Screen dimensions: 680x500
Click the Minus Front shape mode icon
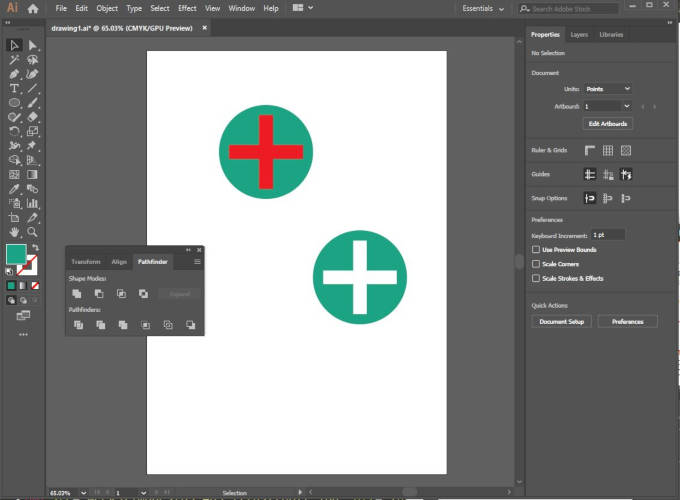(99, 294)
